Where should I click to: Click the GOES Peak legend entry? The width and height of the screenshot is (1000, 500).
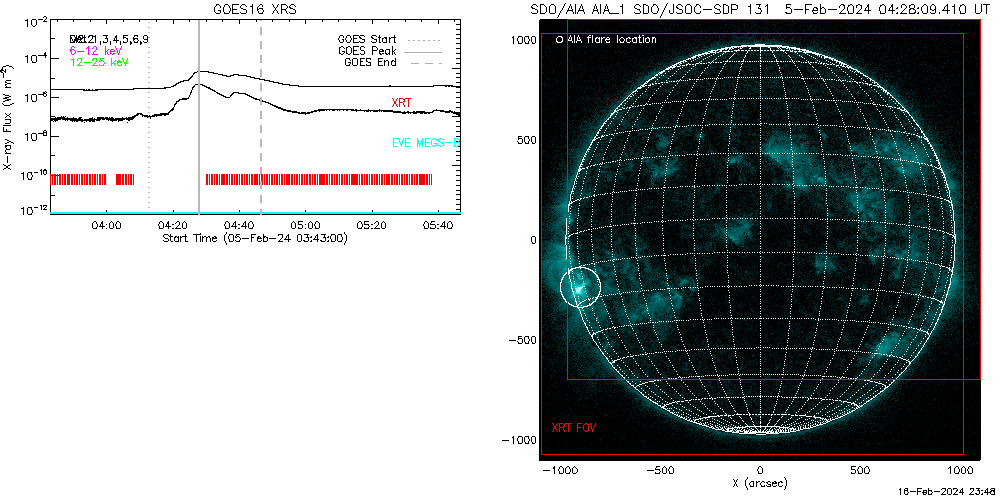coord(390,50)
